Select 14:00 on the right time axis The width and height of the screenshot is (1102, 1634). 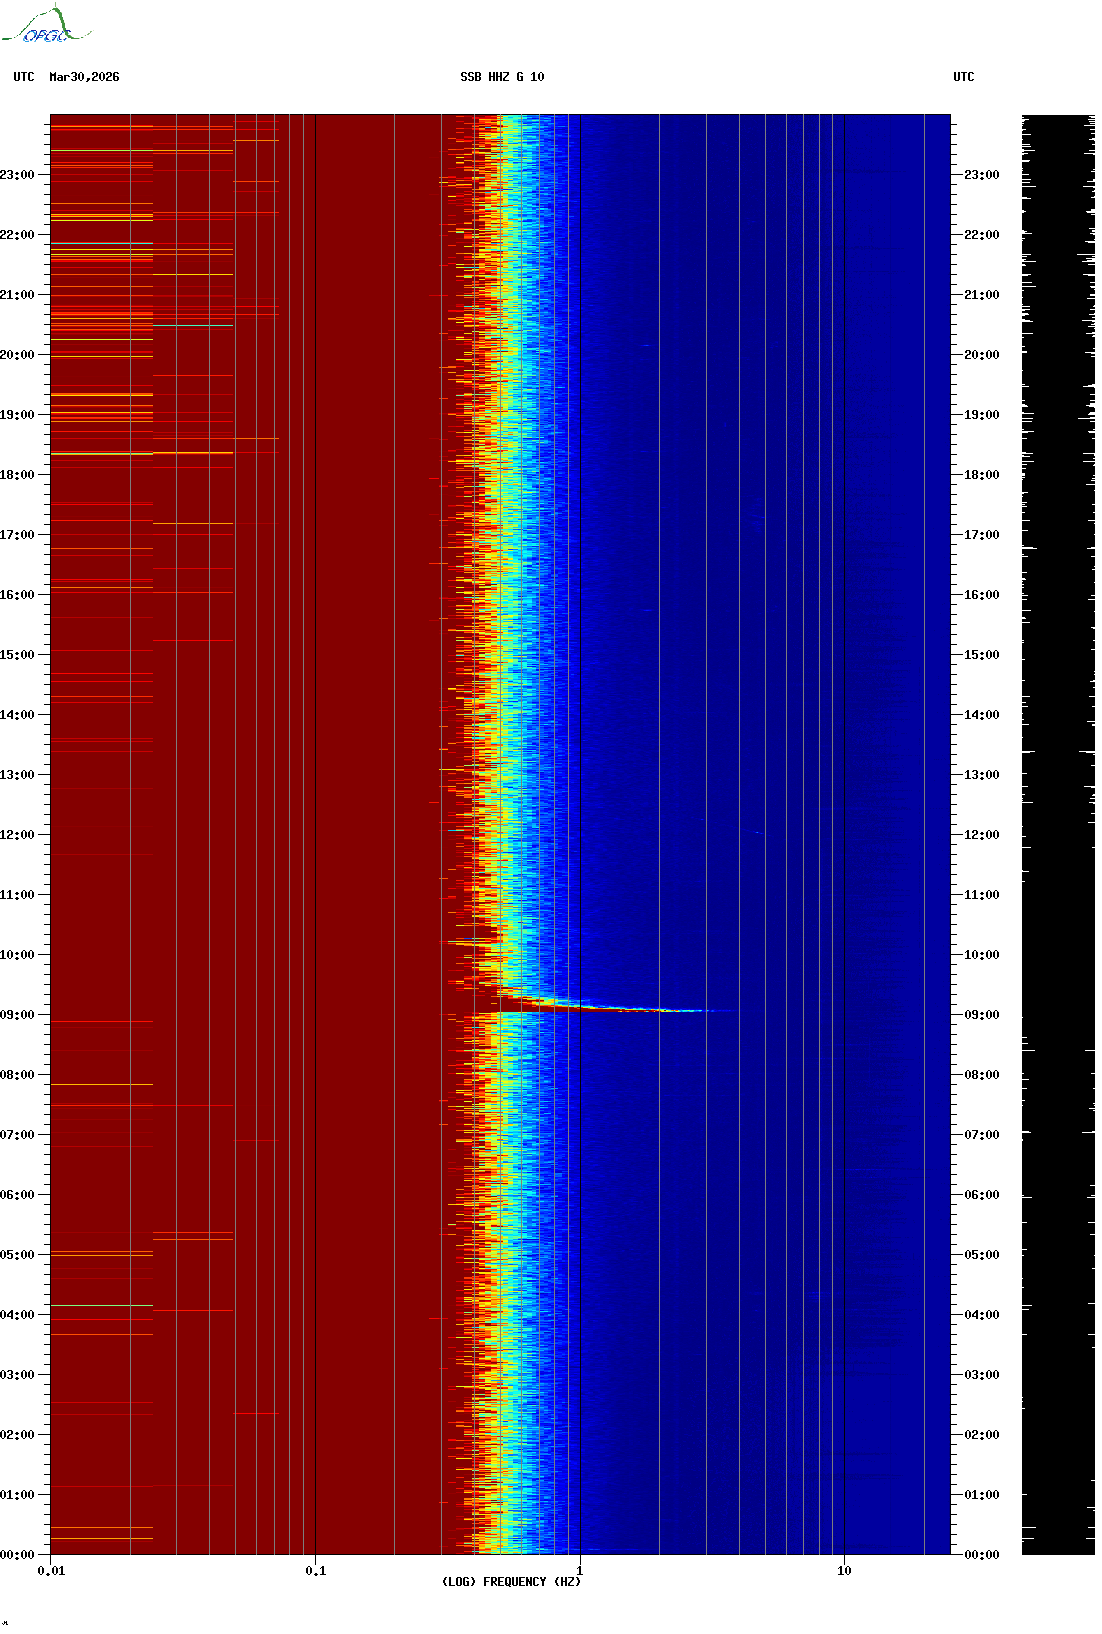pos(982,715)
